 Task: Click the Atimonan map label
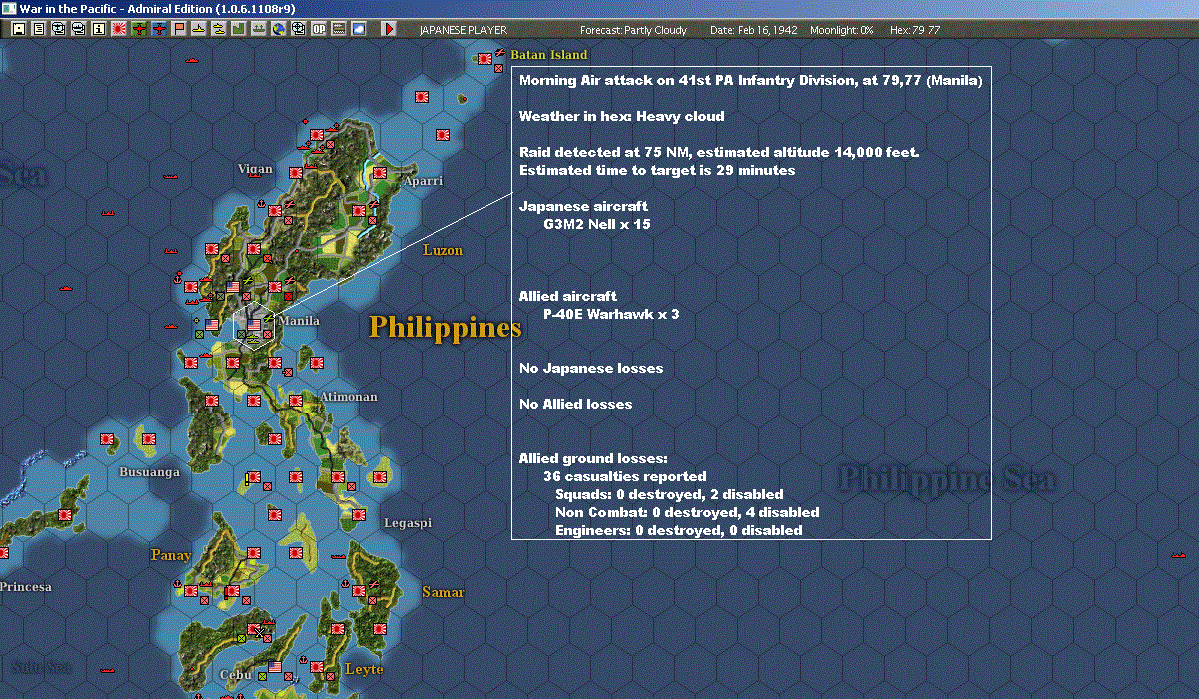349,396
